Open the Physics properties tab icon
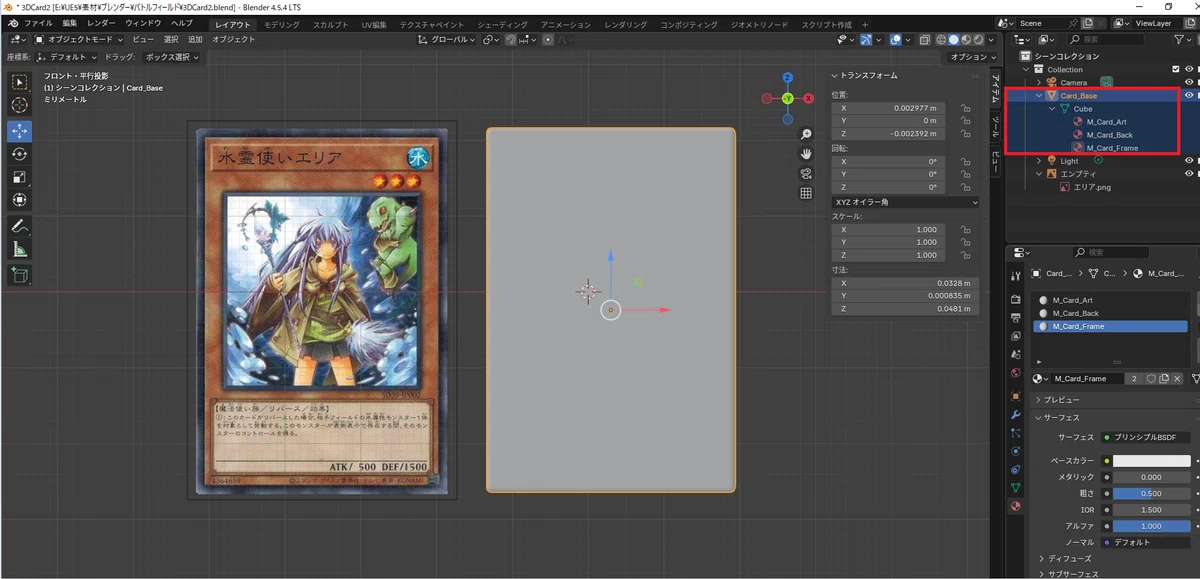 pyautogui.click(x=1016, y=451)
